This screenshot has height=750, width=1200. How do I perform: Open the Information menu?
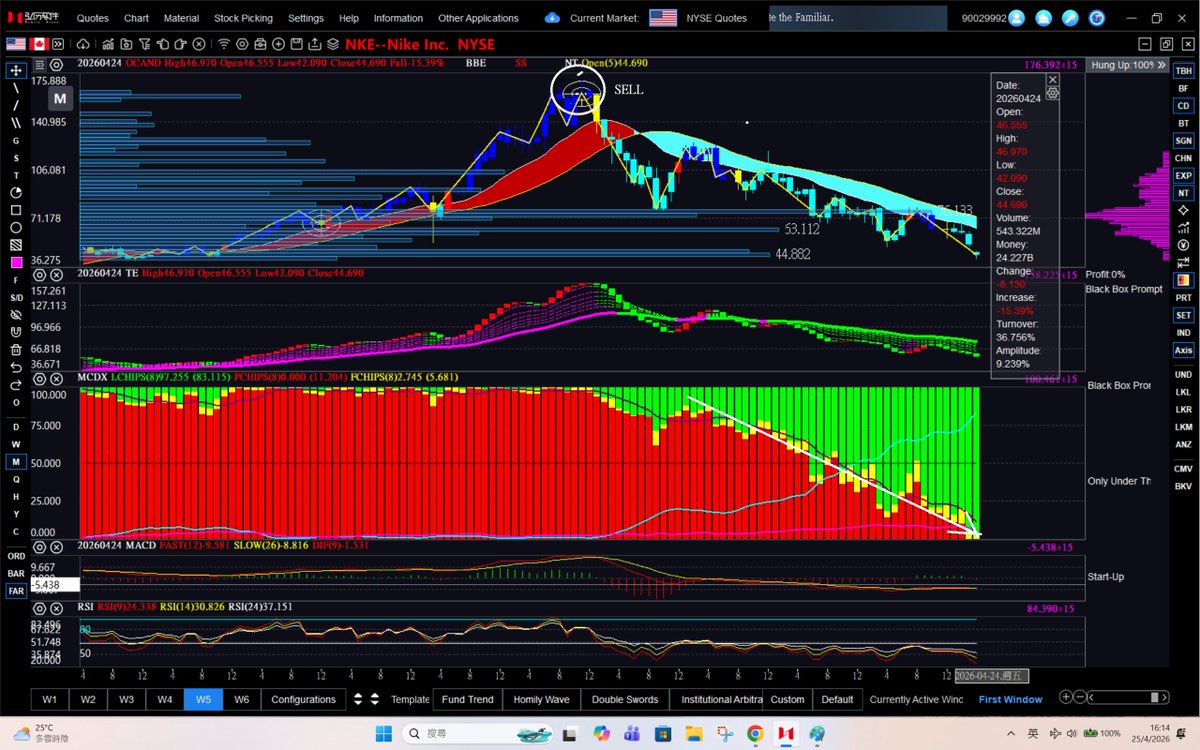point(398,18)
